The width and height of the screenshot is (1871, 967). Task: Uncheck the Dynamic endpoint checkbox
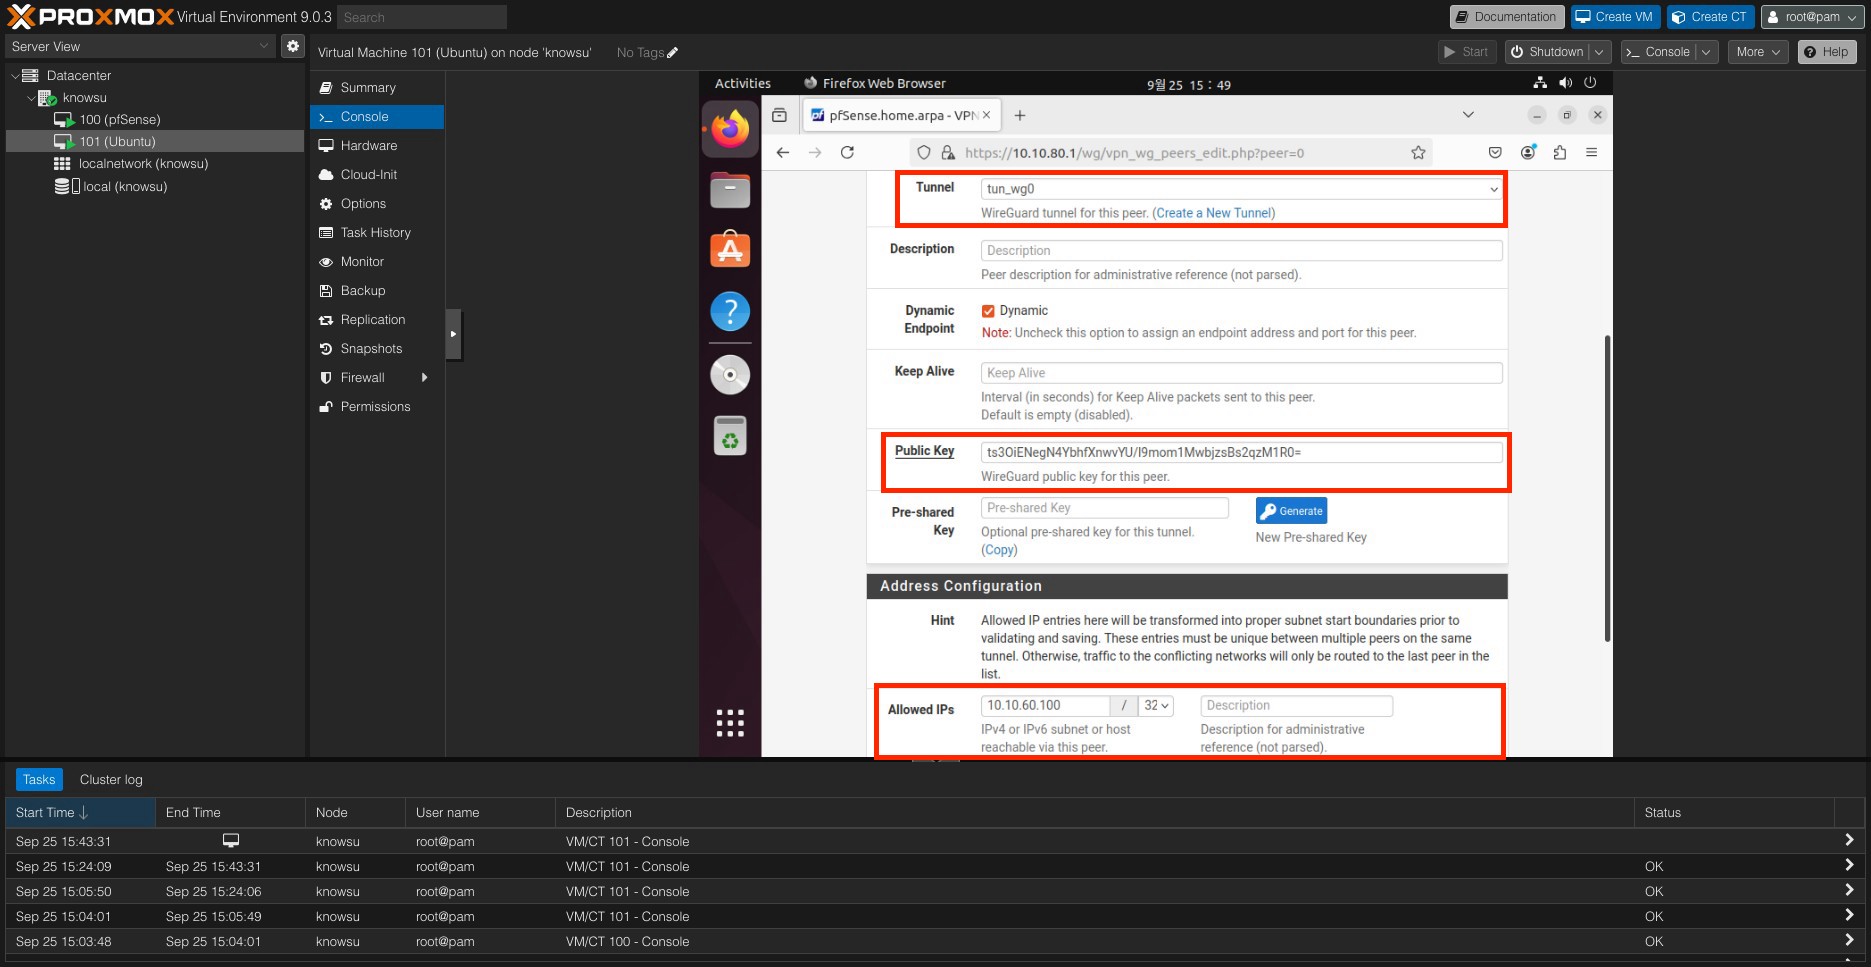click(x=988, y=311)
